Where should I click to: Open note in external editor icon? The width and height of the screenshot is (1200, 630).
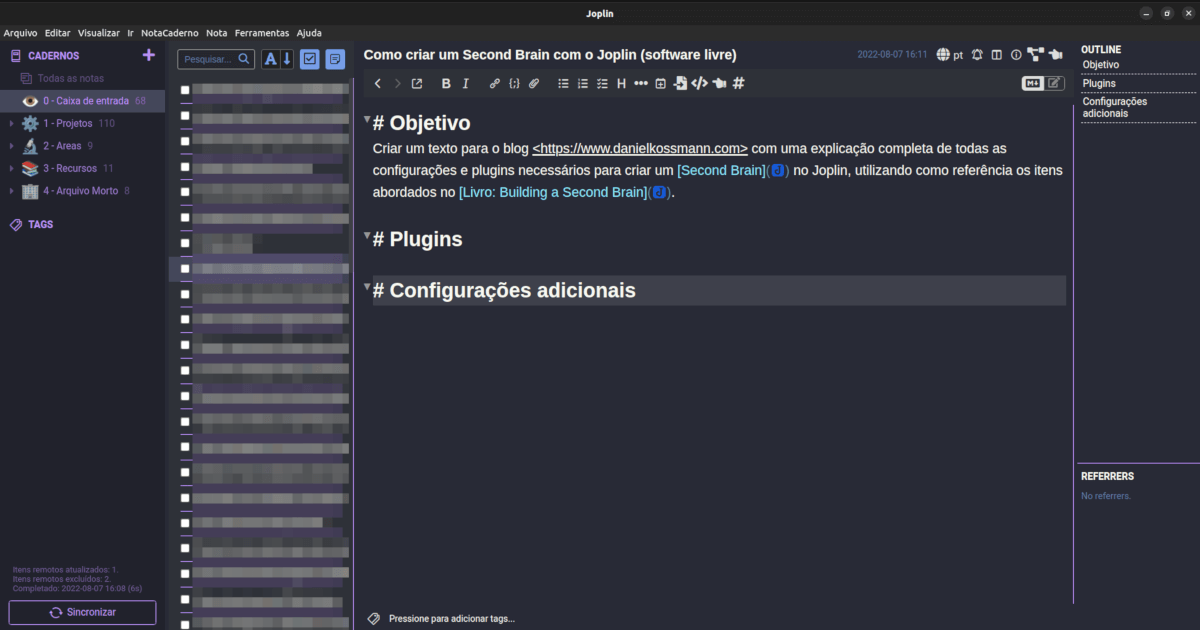[x=417, y=84]
